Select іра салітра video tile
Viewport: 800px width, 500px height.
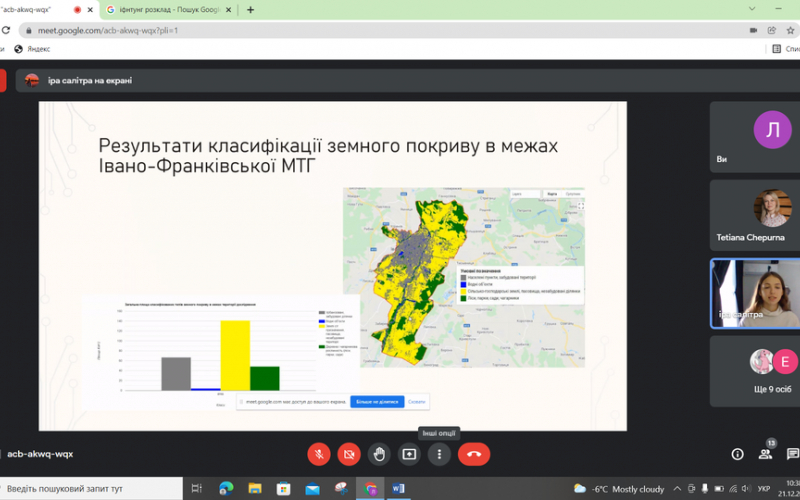tap(755, 293)
